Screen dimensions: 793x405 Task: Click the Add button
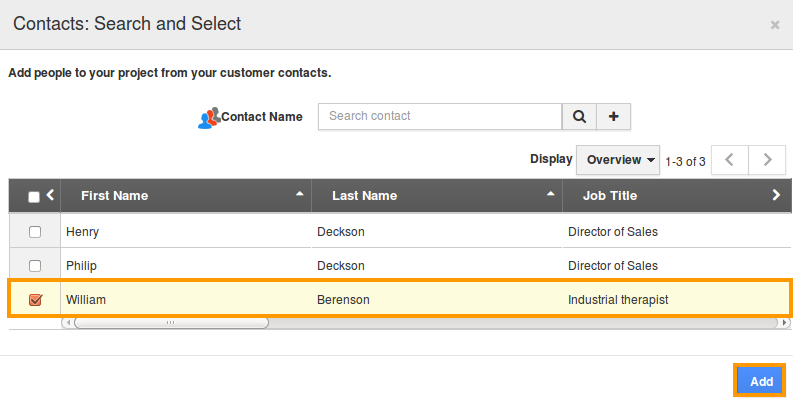(761, 382)
